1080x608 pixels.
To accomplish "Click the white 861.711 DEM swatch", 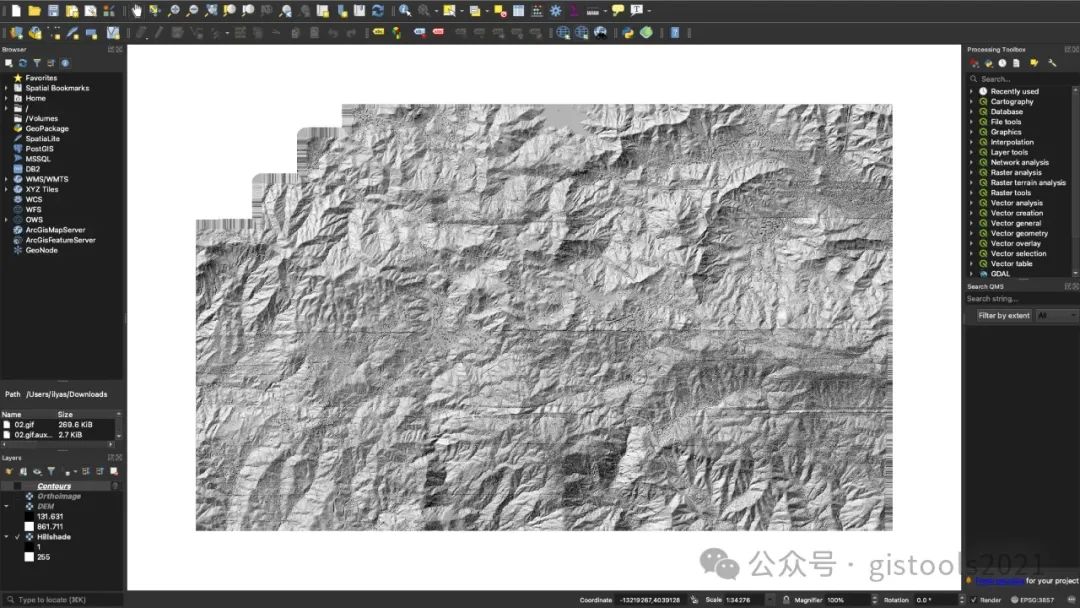I will pyautogui.click(x=29, y=527).
